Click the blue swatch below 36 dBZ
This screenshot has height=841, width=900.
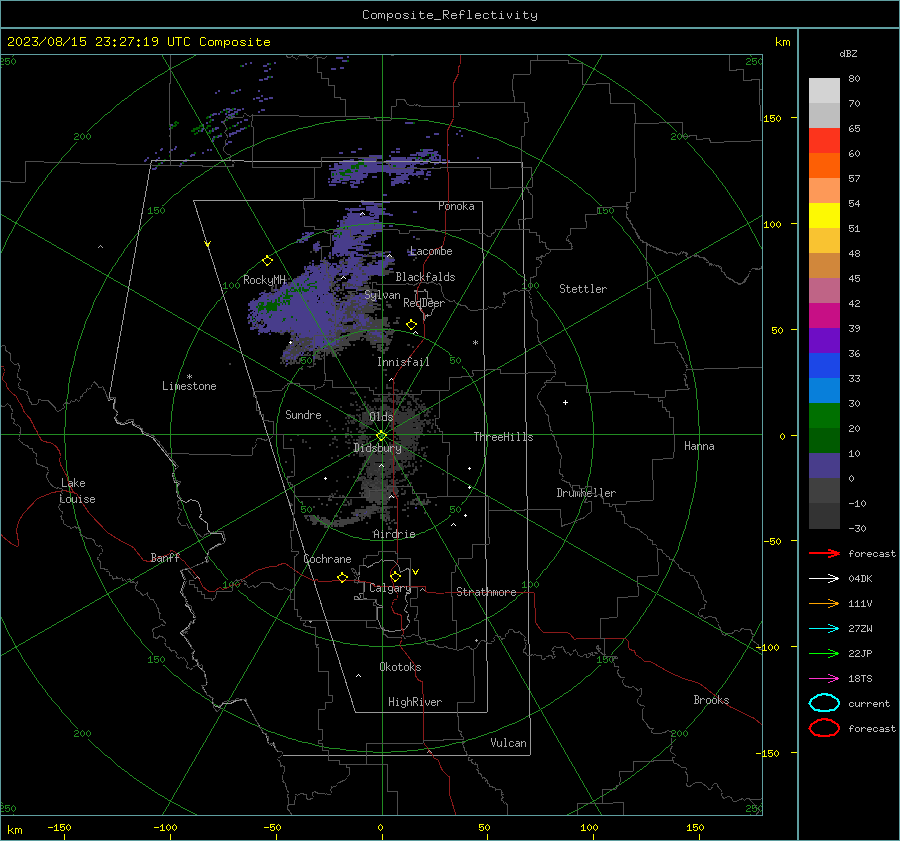[x=824, y=365]
